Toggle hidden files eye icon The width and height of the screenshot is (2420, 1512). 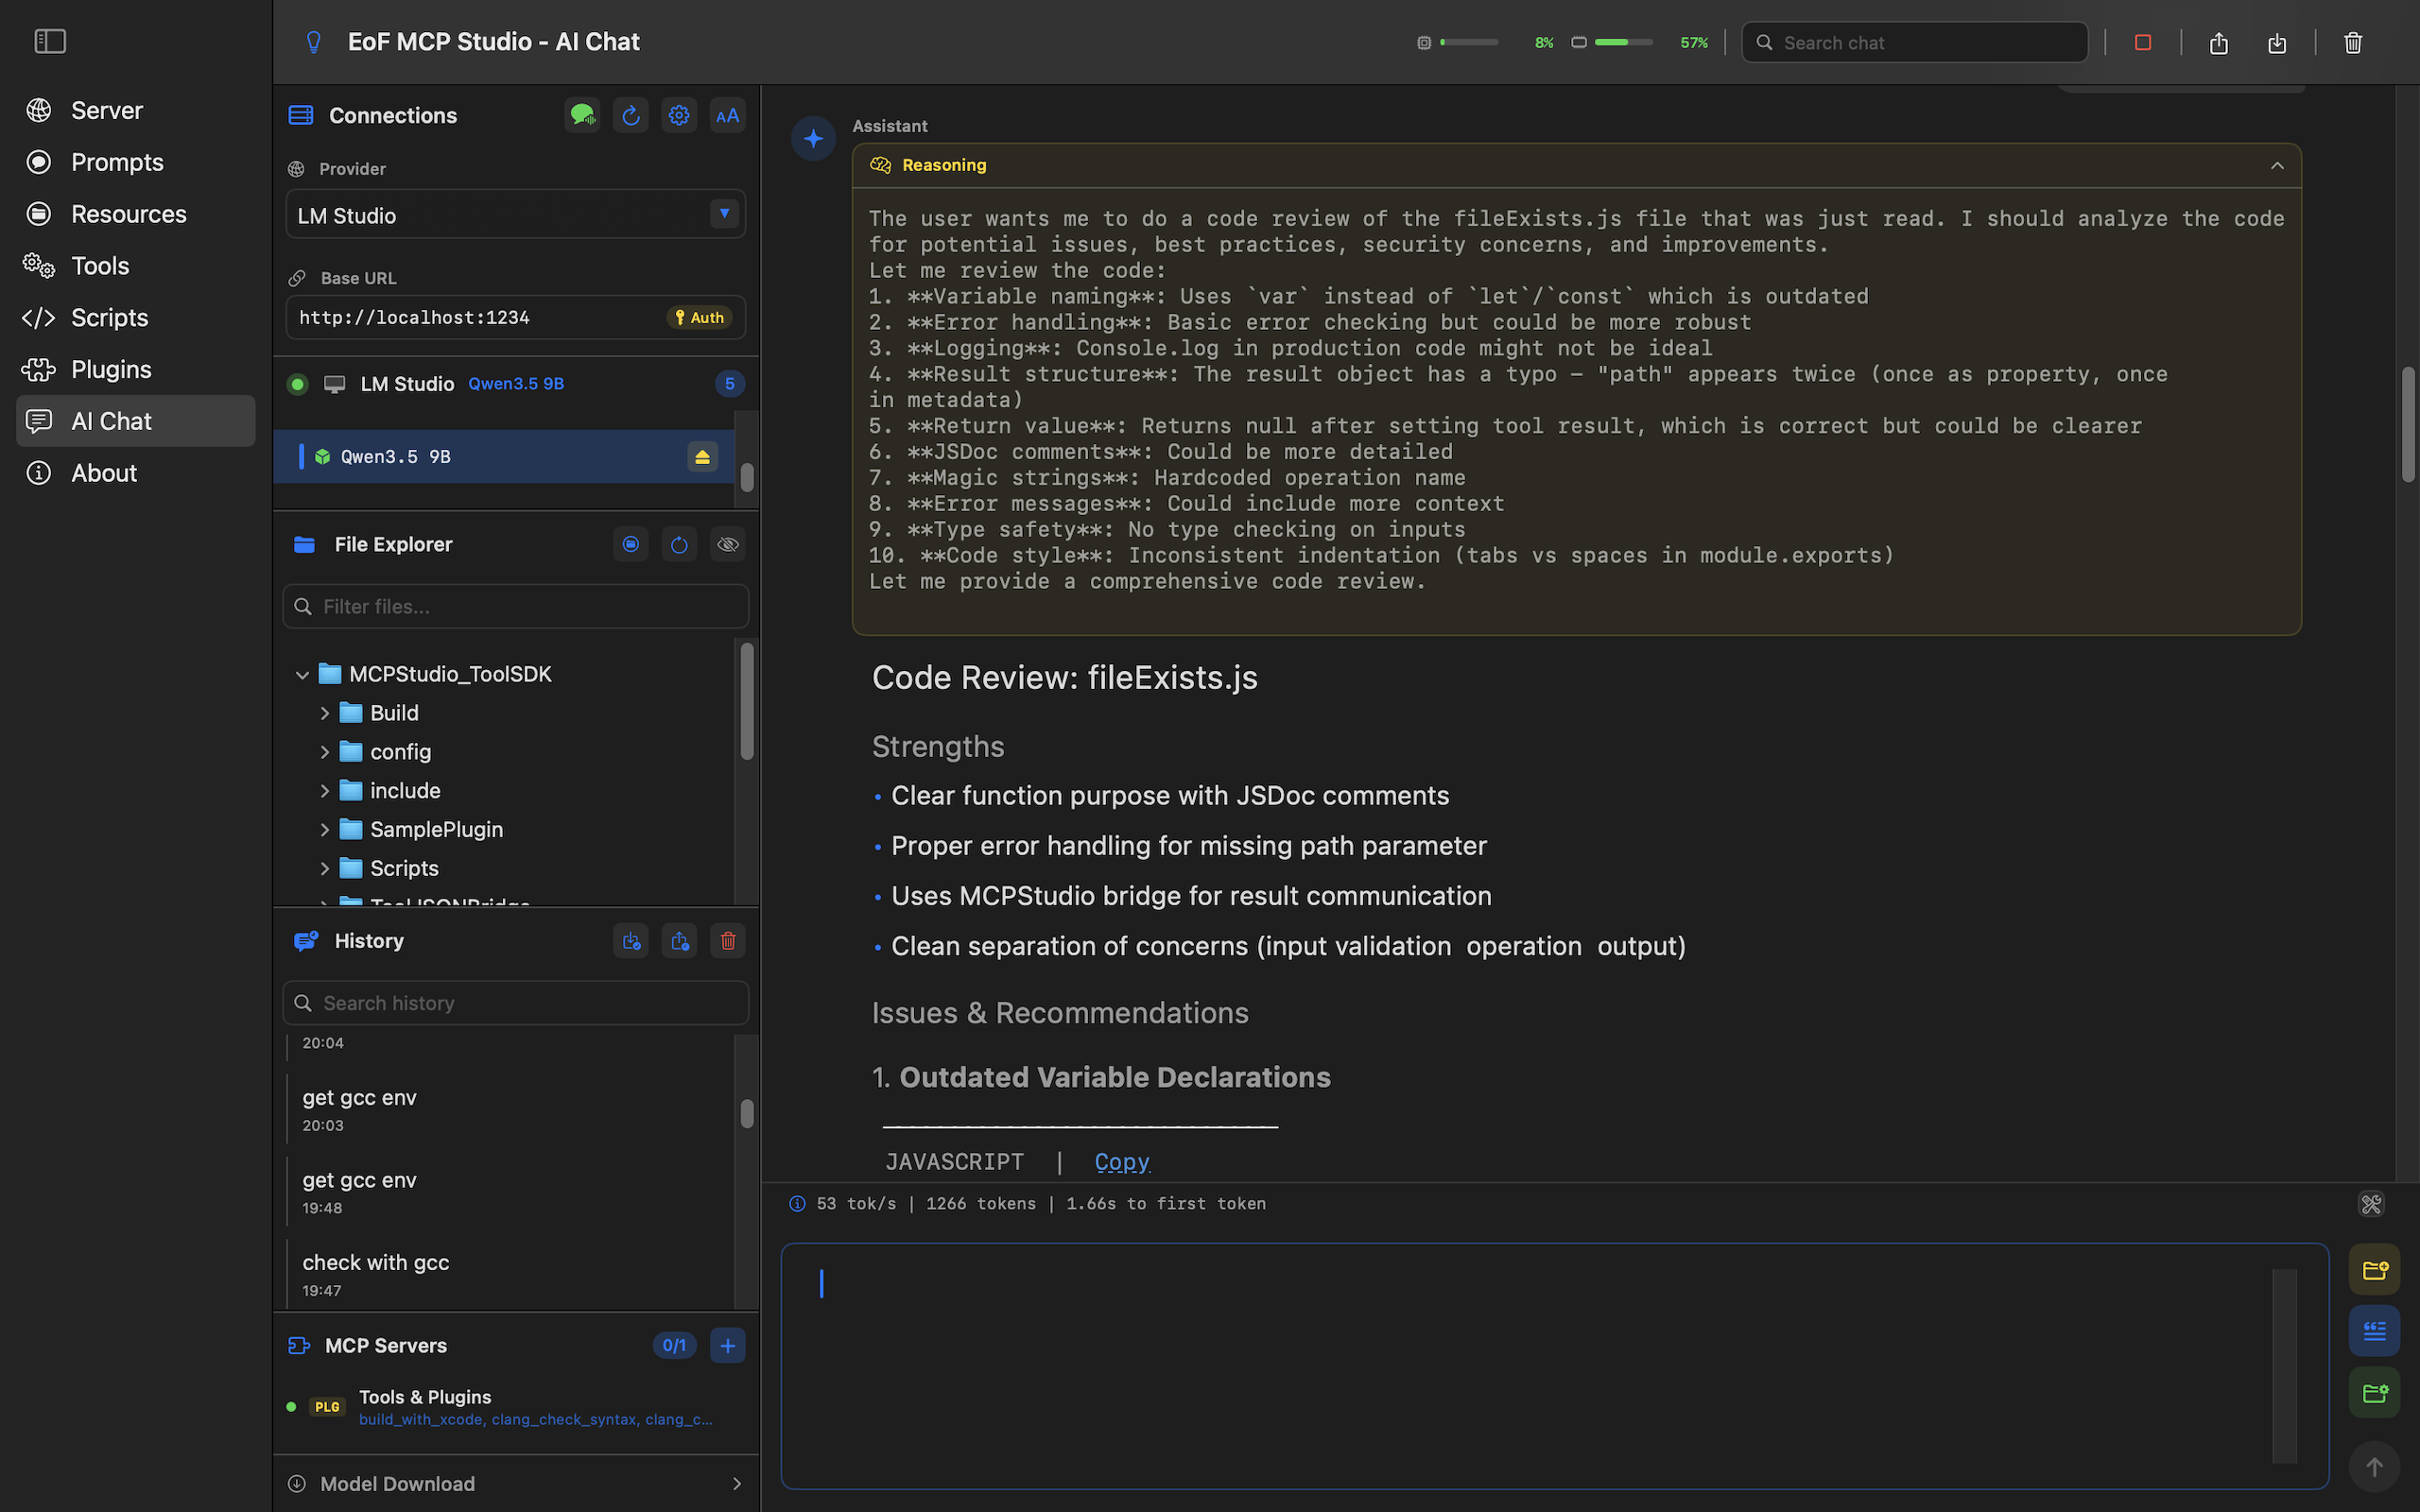728,544
